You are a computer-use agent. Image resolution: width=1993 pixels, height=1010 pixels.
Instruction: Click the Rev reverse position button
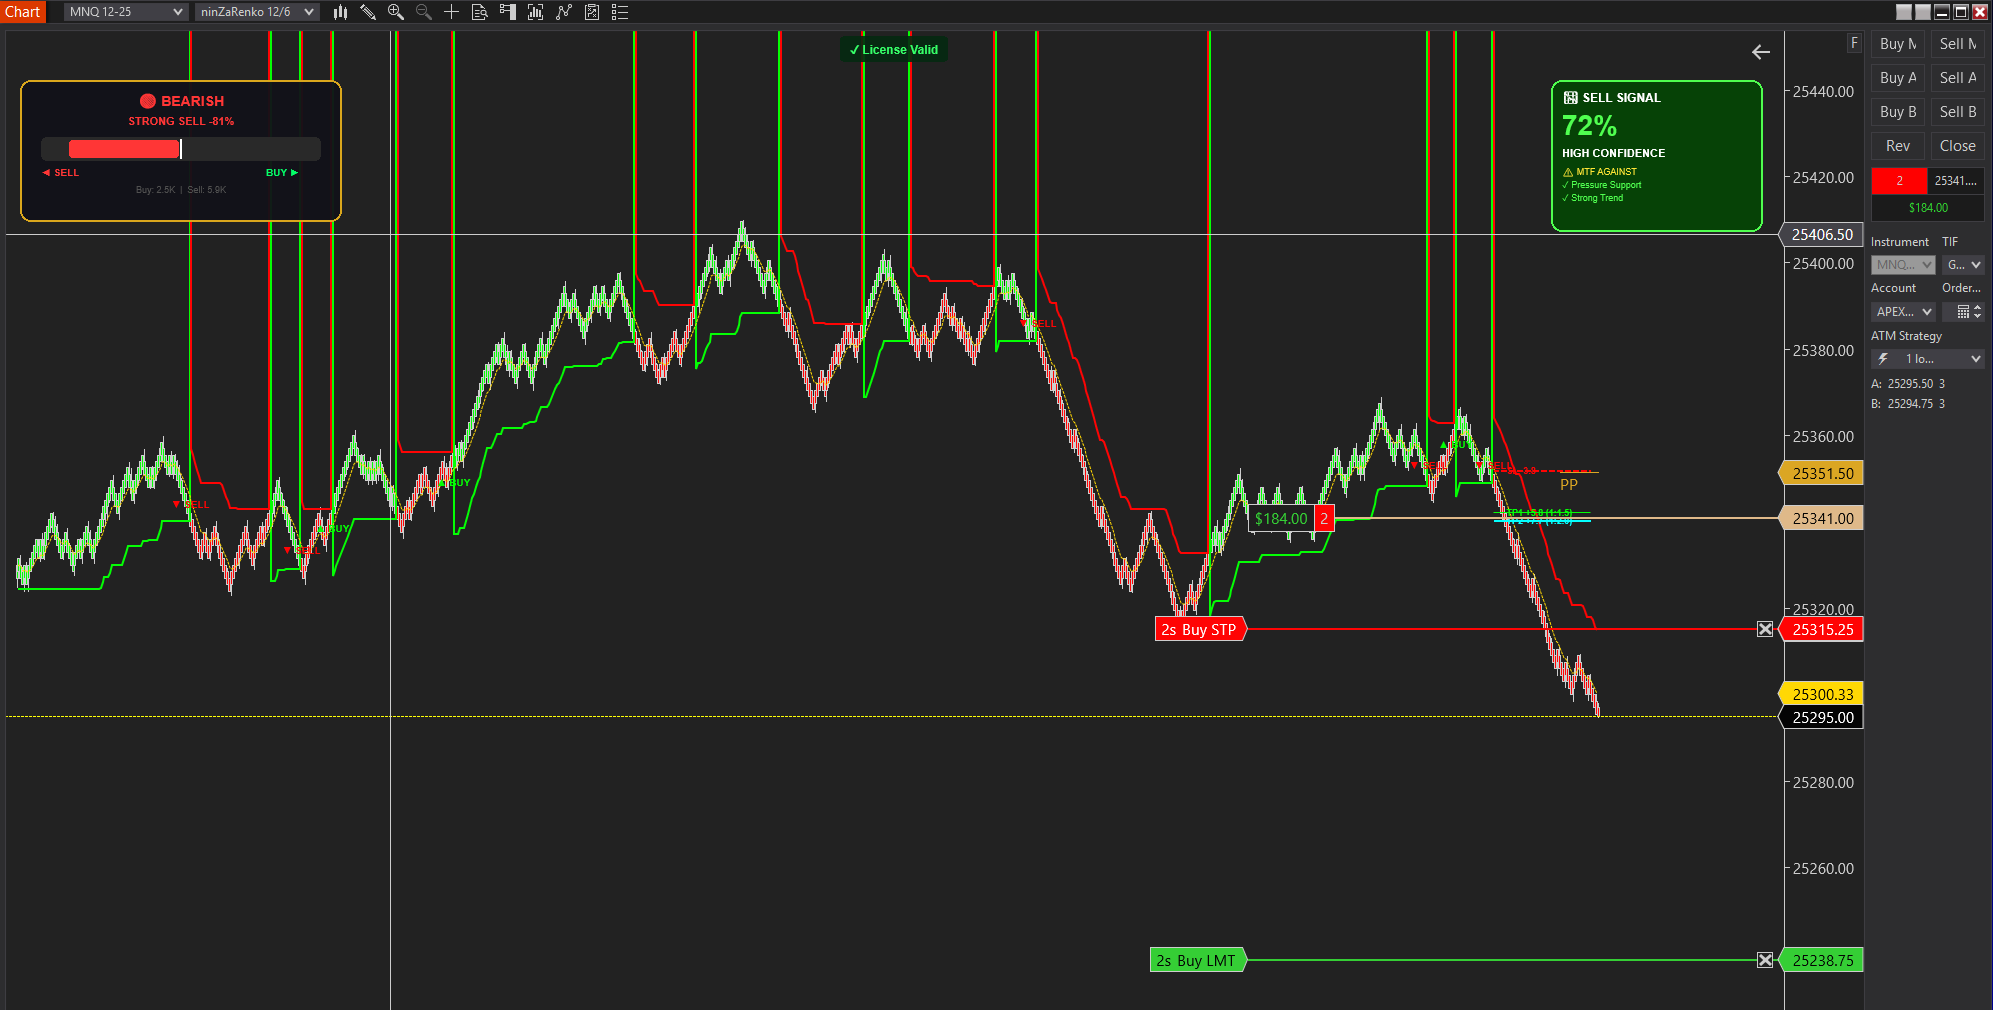[x=1898, y=146]
